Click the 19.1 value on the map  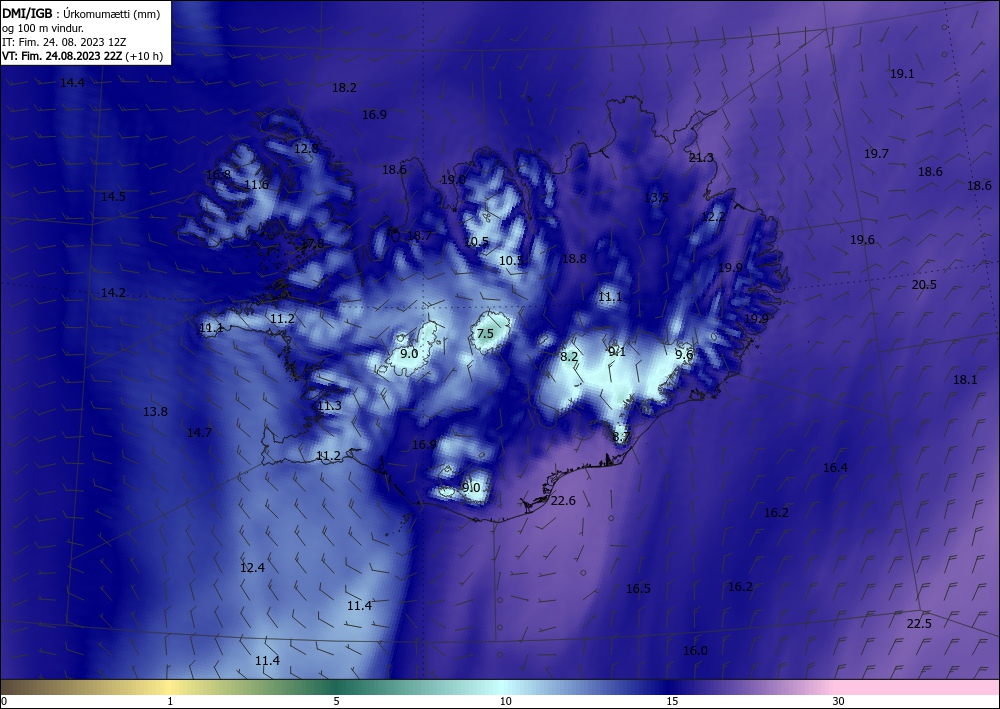pos(902,74)
